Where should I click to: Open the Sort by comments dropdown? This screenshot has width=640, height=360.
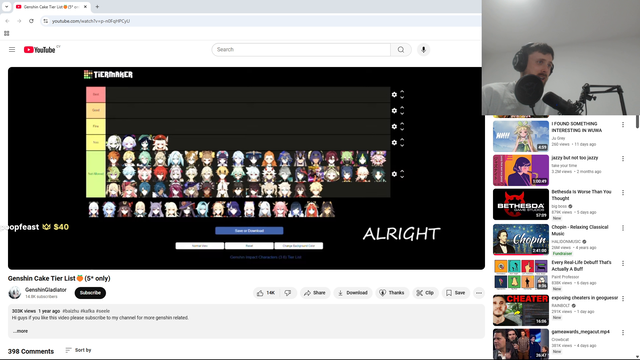tap(78, 350)
